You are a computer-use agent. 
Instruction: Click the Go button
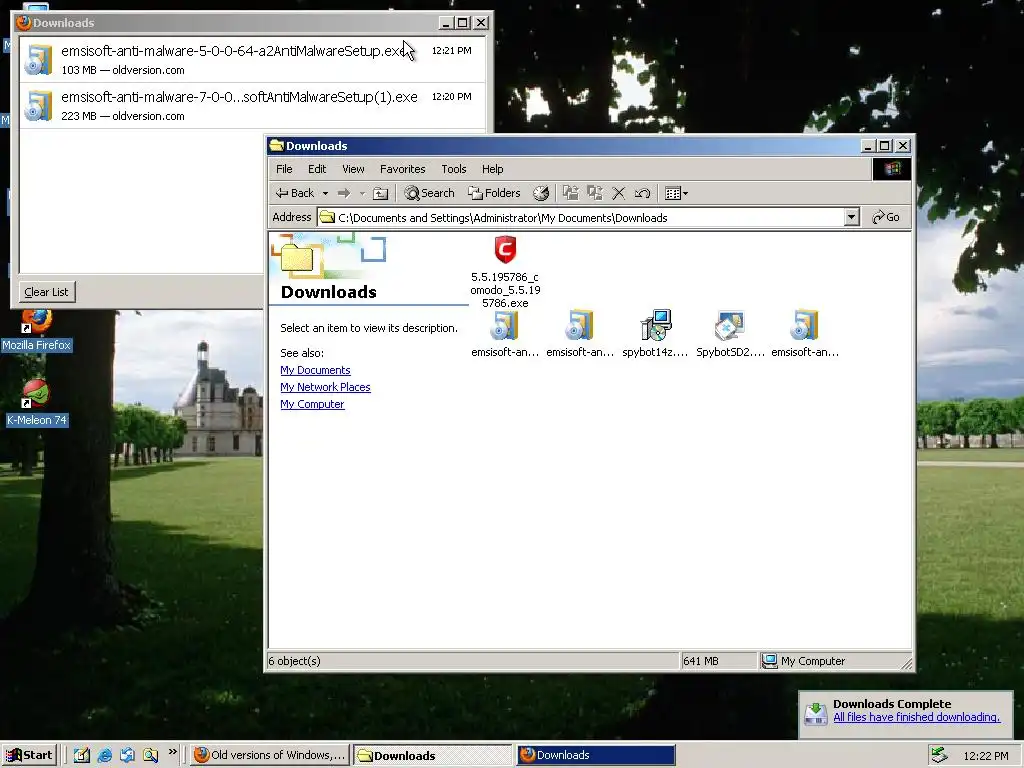[x=886, y=217]
